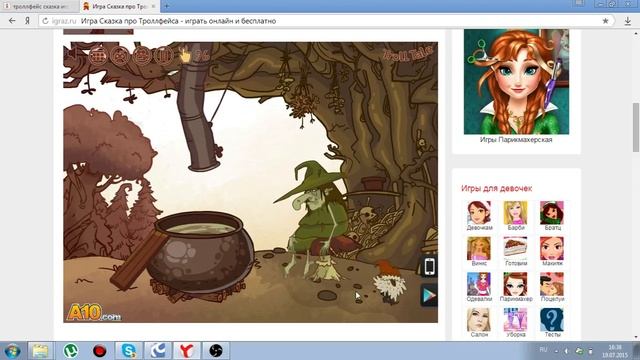
Task: Click the white-bearded gnome in the game
Action: (389, 283)
